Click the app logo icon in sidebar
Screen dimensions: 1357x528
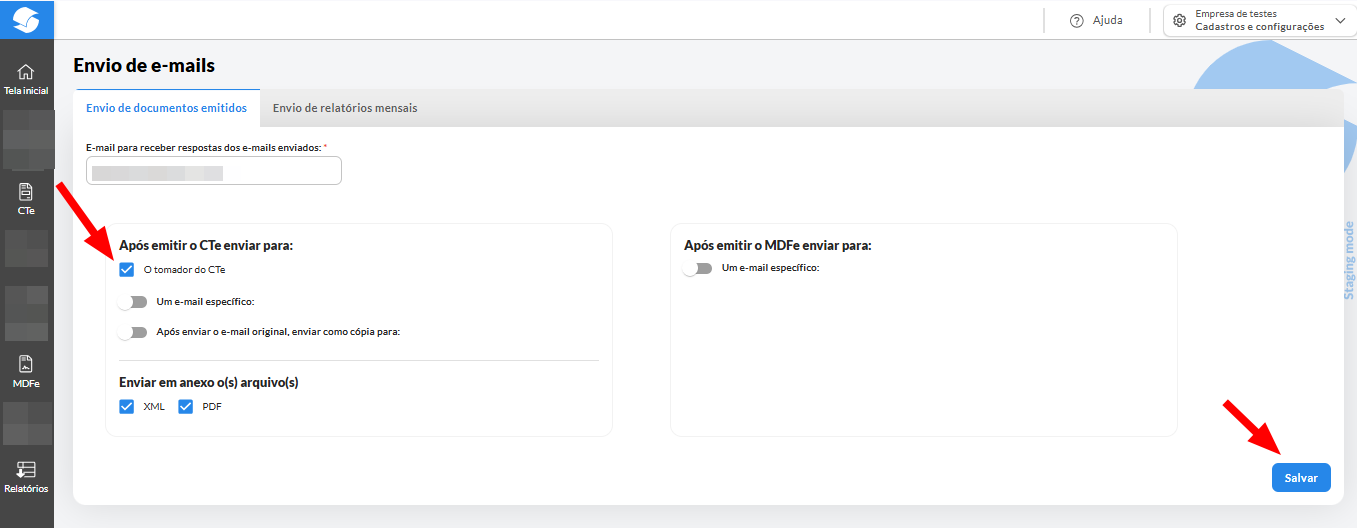26,19
